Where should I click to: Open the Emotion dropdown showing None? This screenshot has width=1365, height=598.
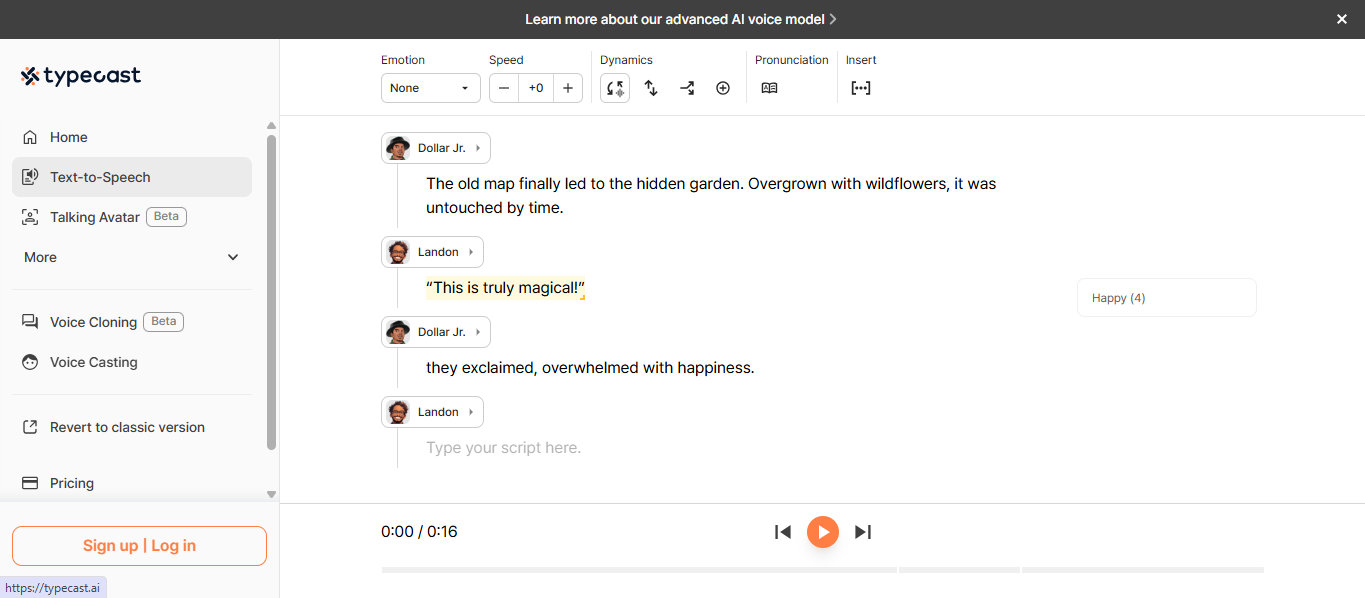[430, 88]
